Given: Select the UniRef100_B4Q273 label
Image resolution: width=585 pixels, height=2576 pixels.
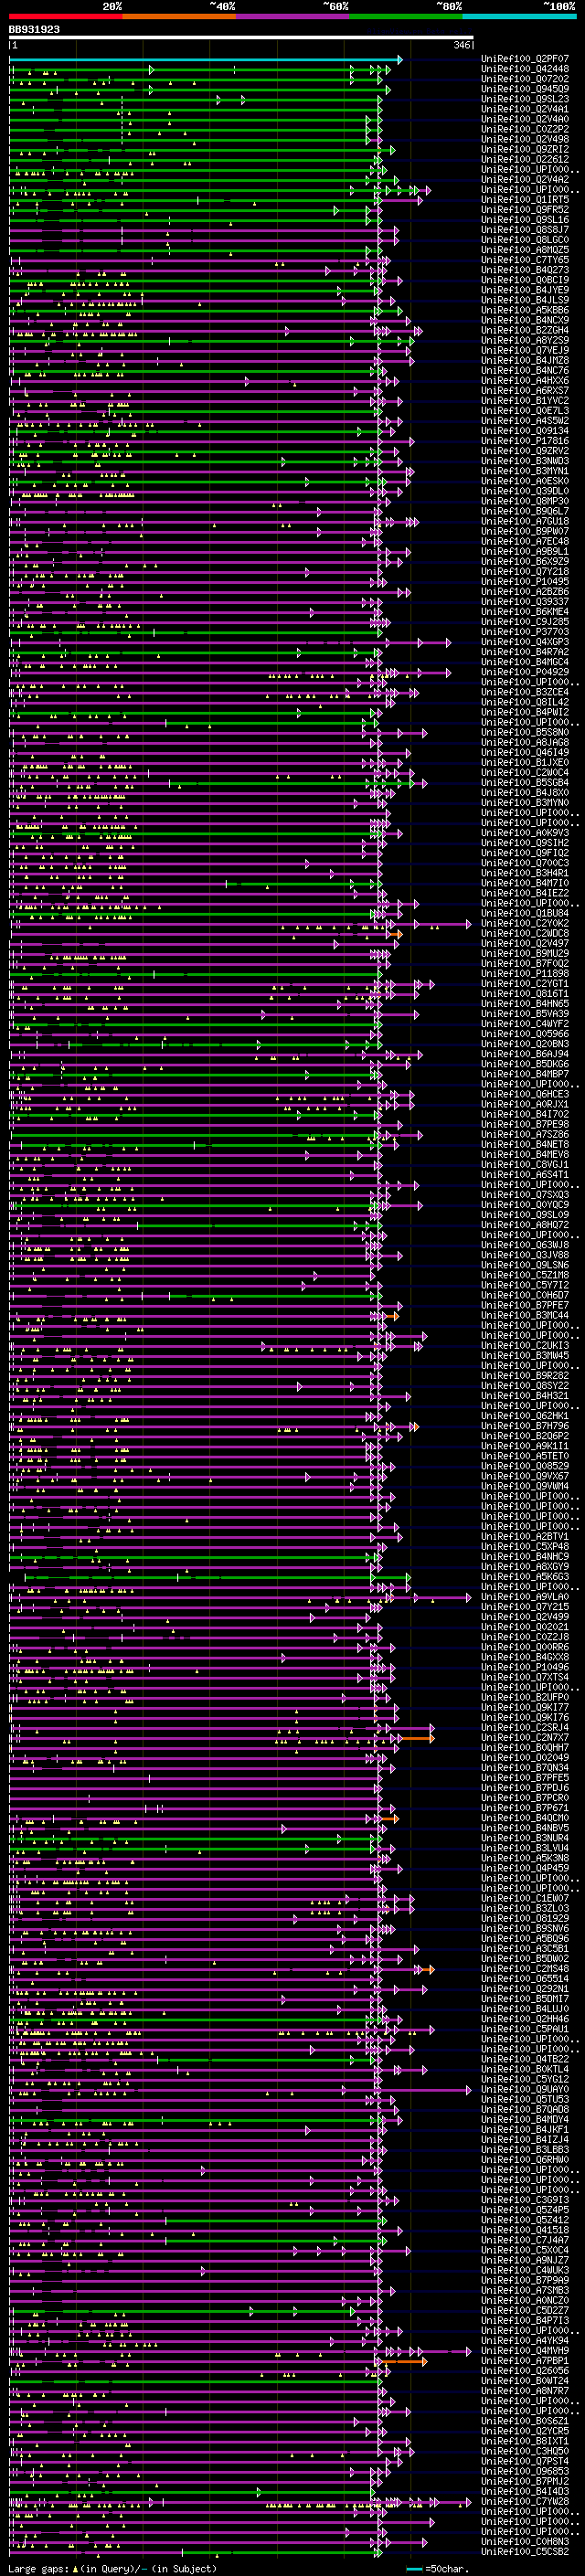Looking at the screenshot, I should pos(525,270).
